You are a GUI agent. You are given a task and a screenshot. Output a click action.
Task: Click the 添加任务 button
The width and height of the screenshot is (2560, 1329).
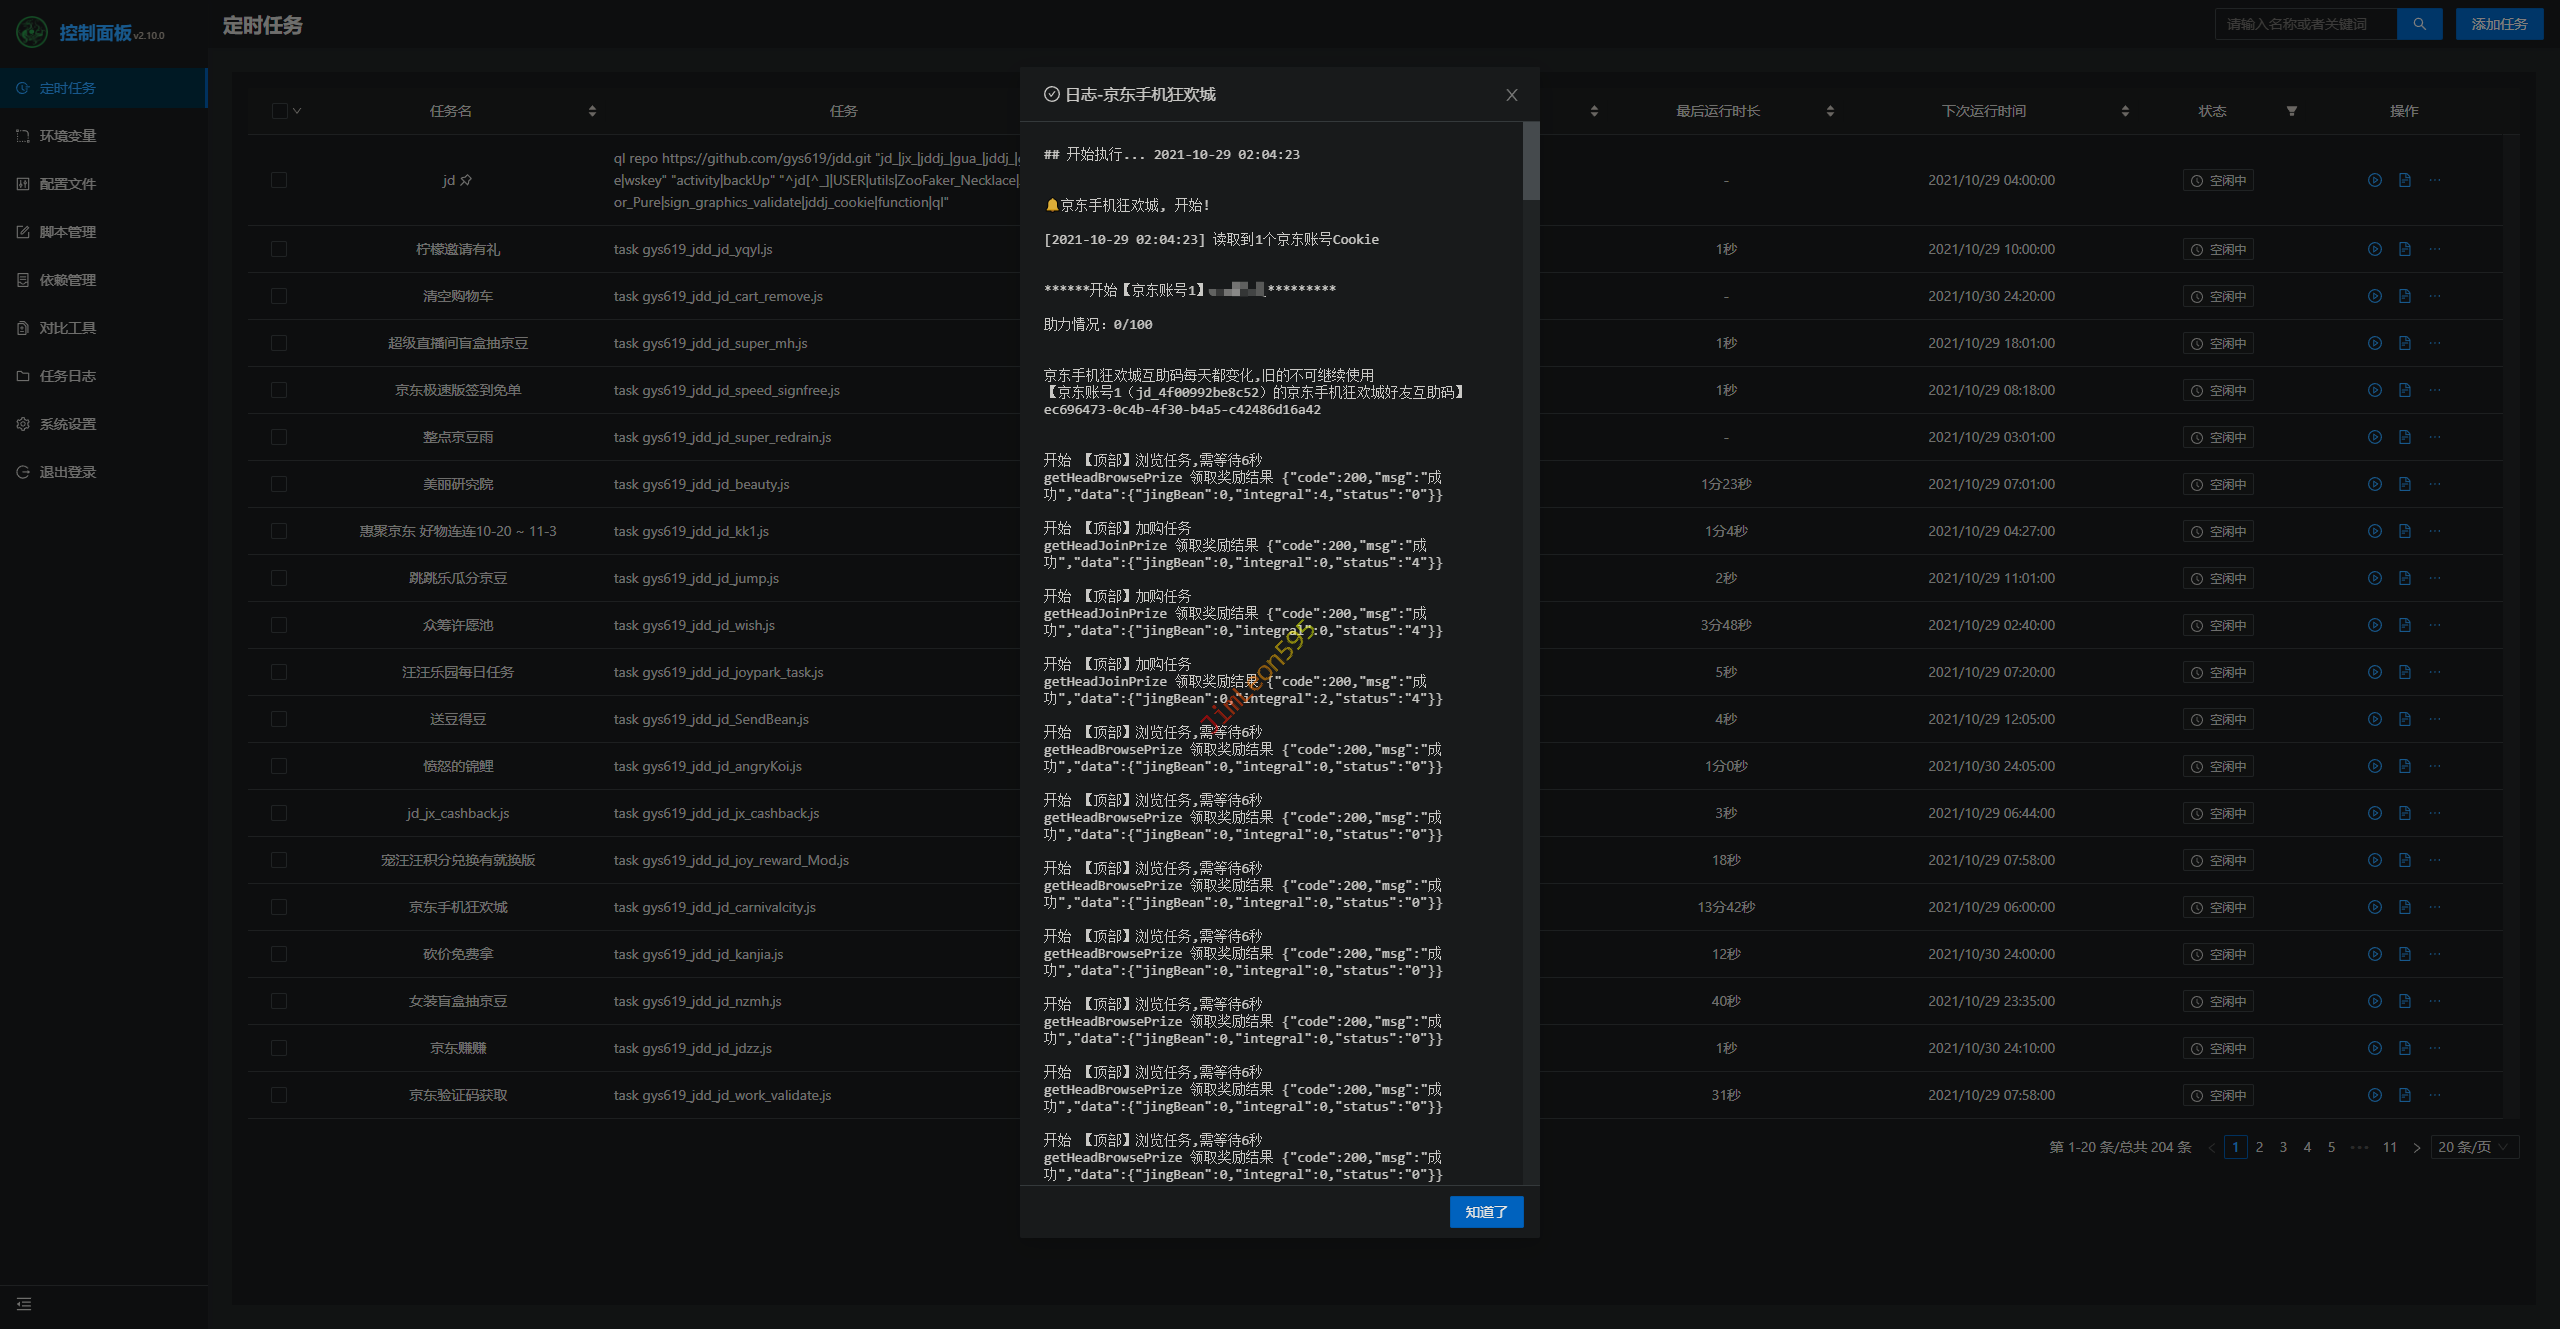(x=2498, y=24)
